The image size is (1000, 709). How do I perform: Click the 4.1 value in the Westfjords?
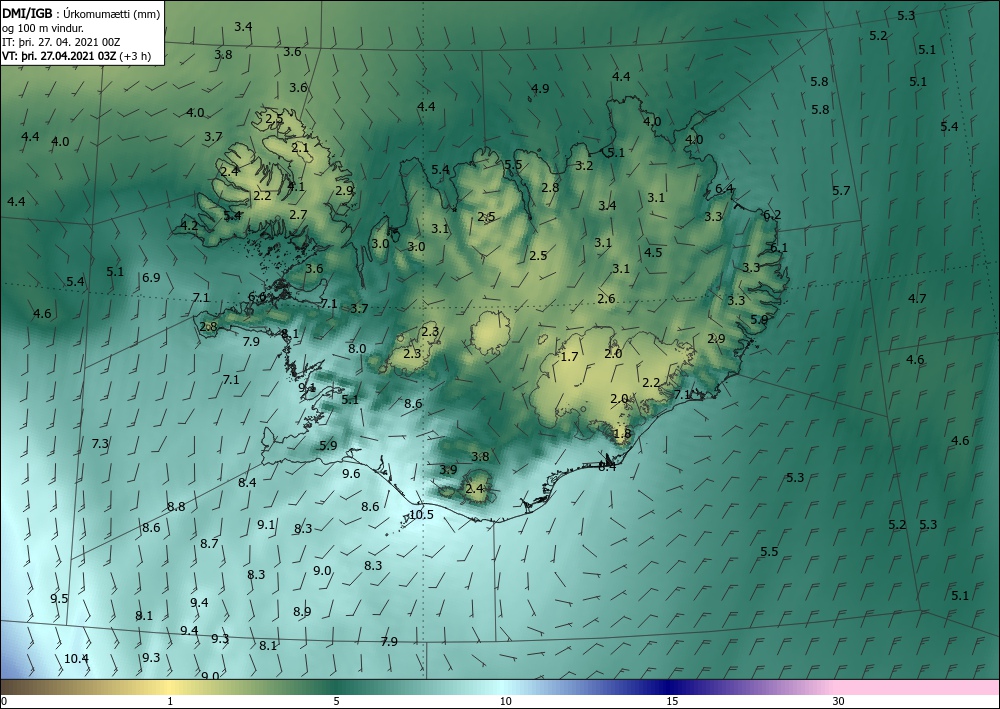[x=296, y=187]
